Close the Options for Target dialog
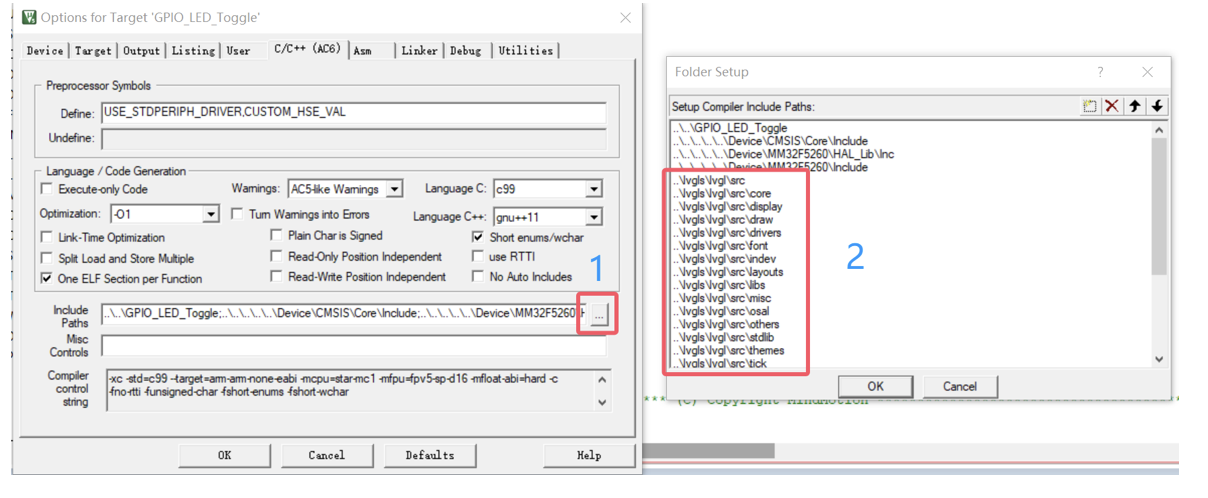 pos(625,18)
